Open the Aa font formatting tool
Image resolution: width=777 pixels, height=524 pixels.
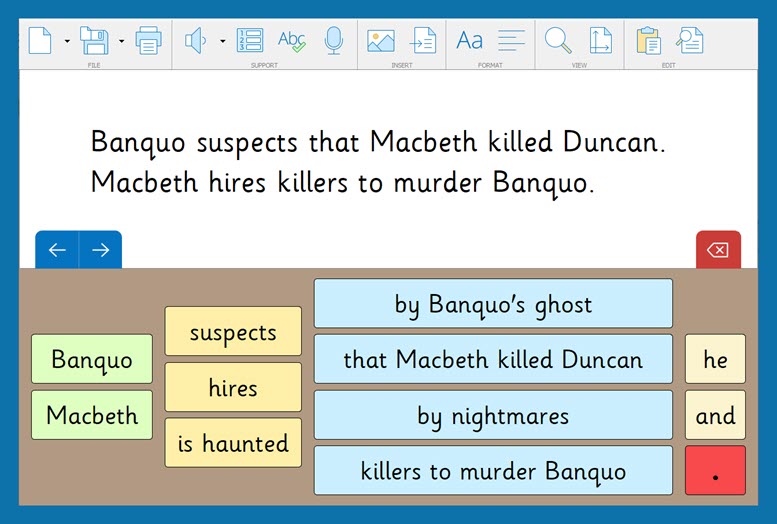[x=469, y=40]
